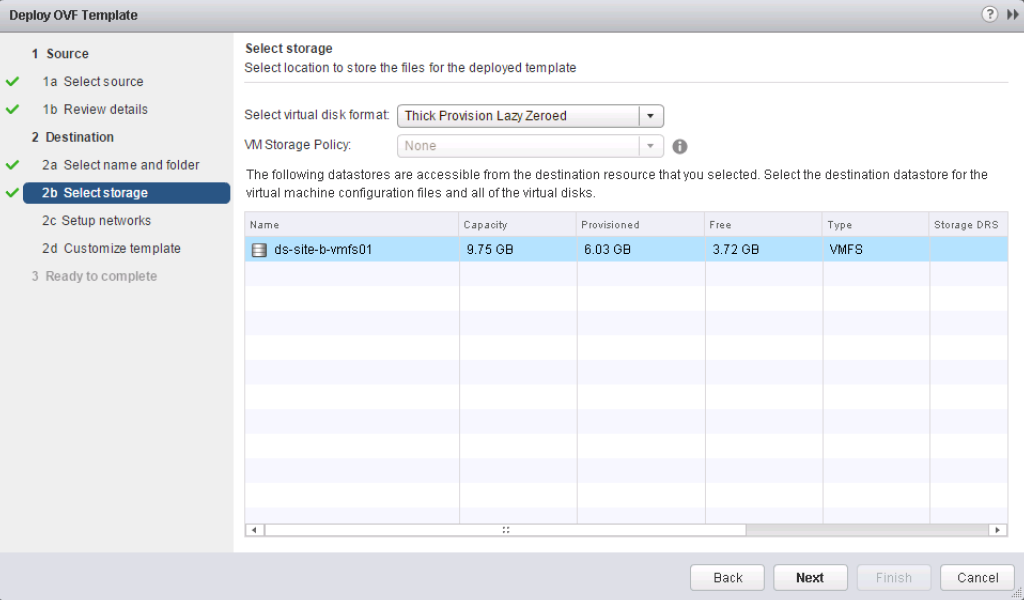1024x600 pixels.
Task: Select step 2b Select storage
Action: coord(126,193)
